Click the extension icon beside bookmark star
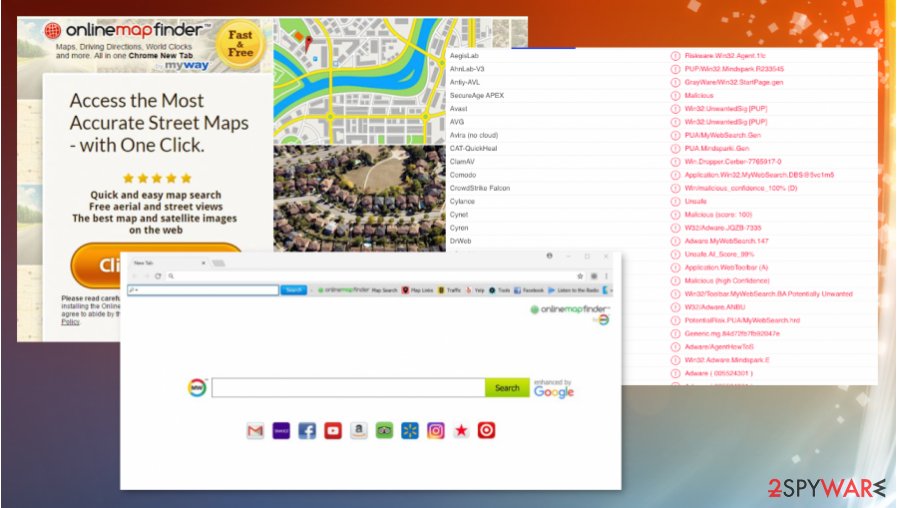 [x=594, y=276]
